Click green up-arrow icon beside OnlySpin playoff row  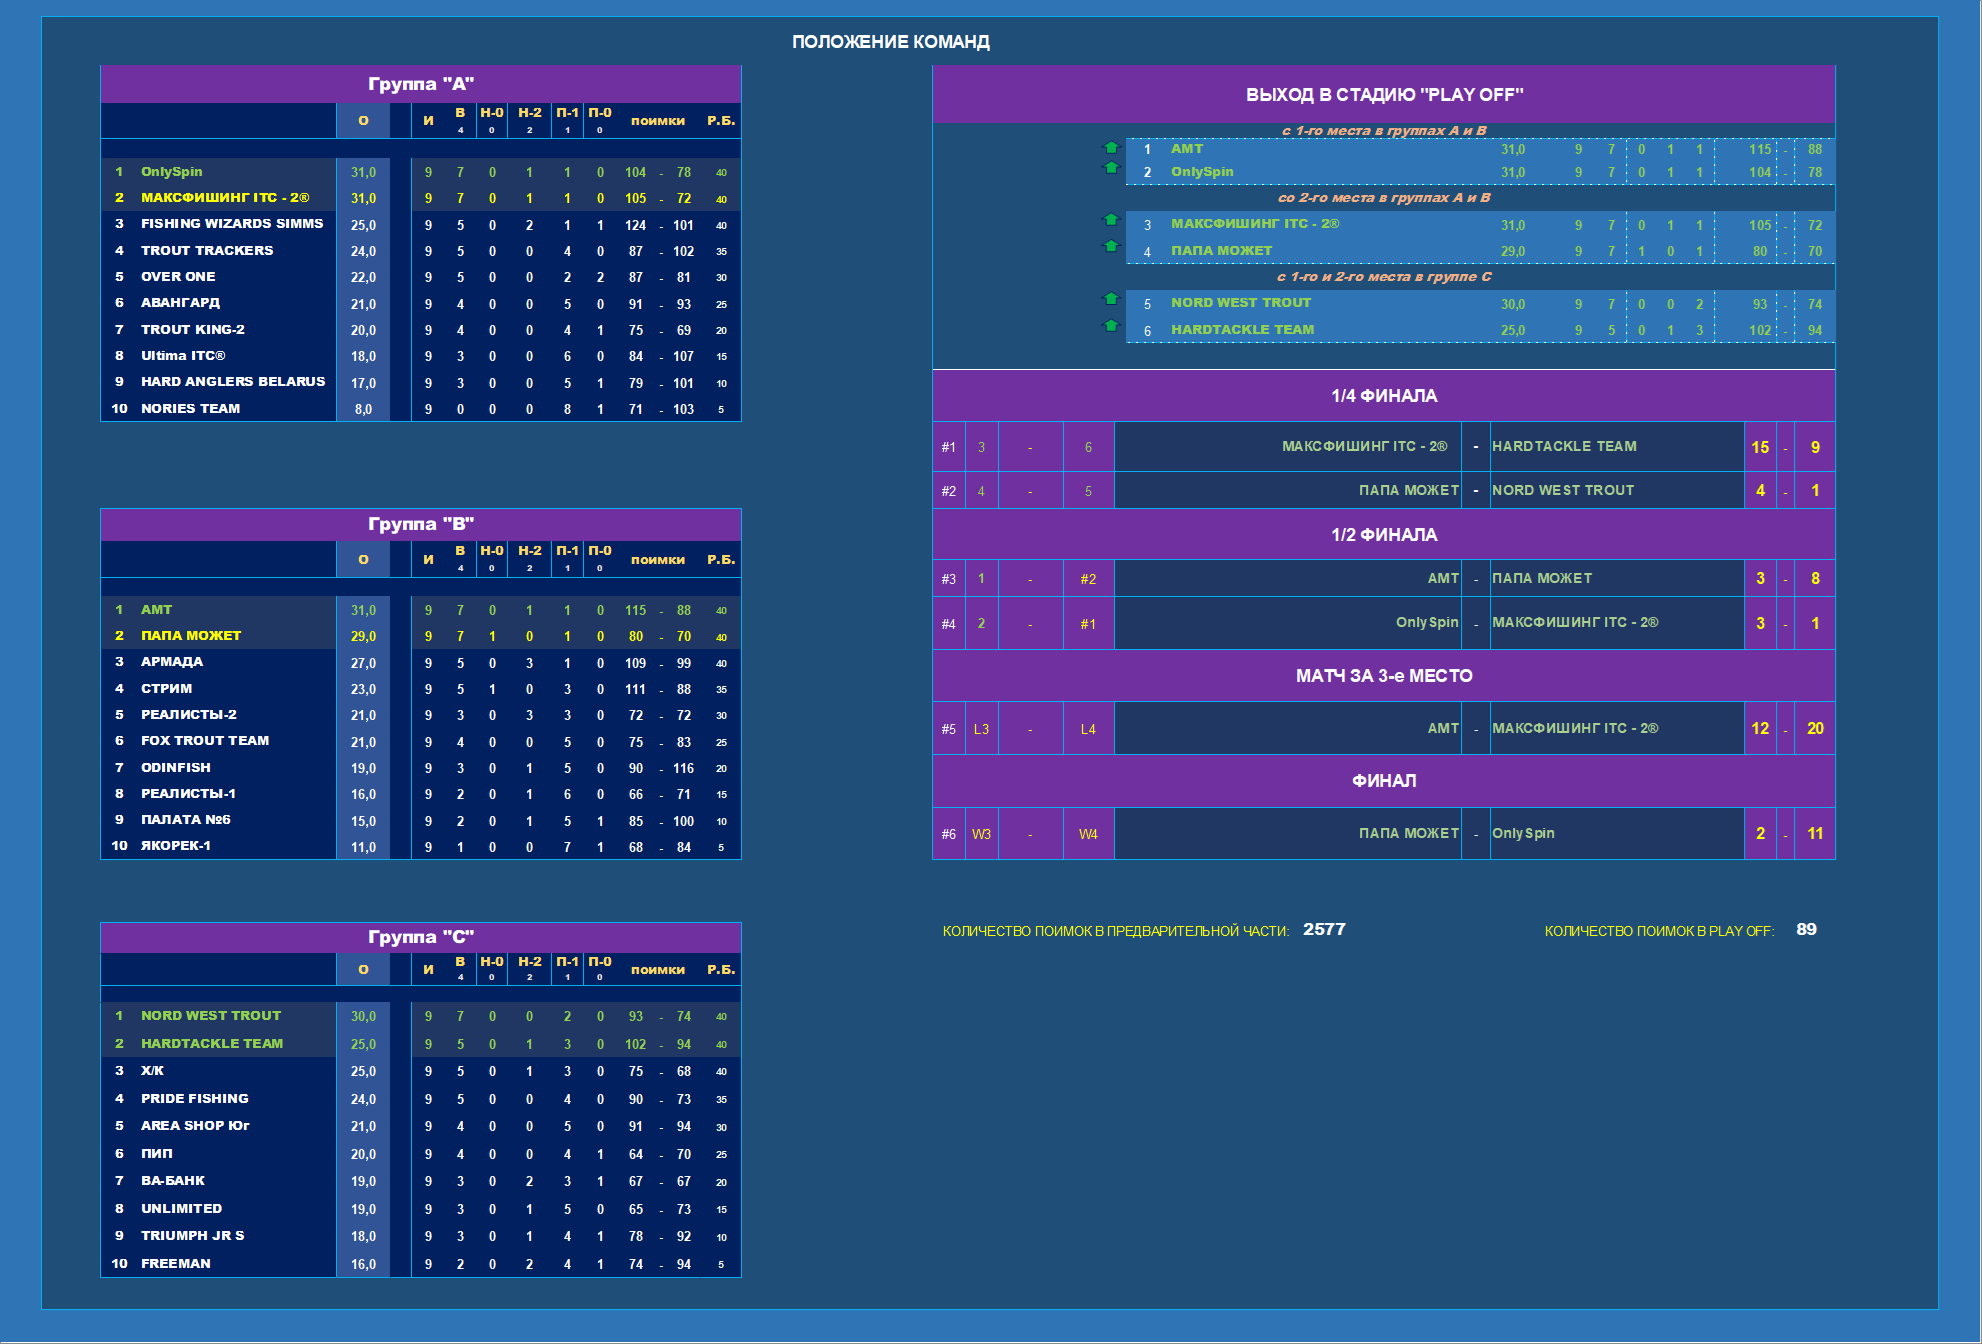tap(1110, 167)
